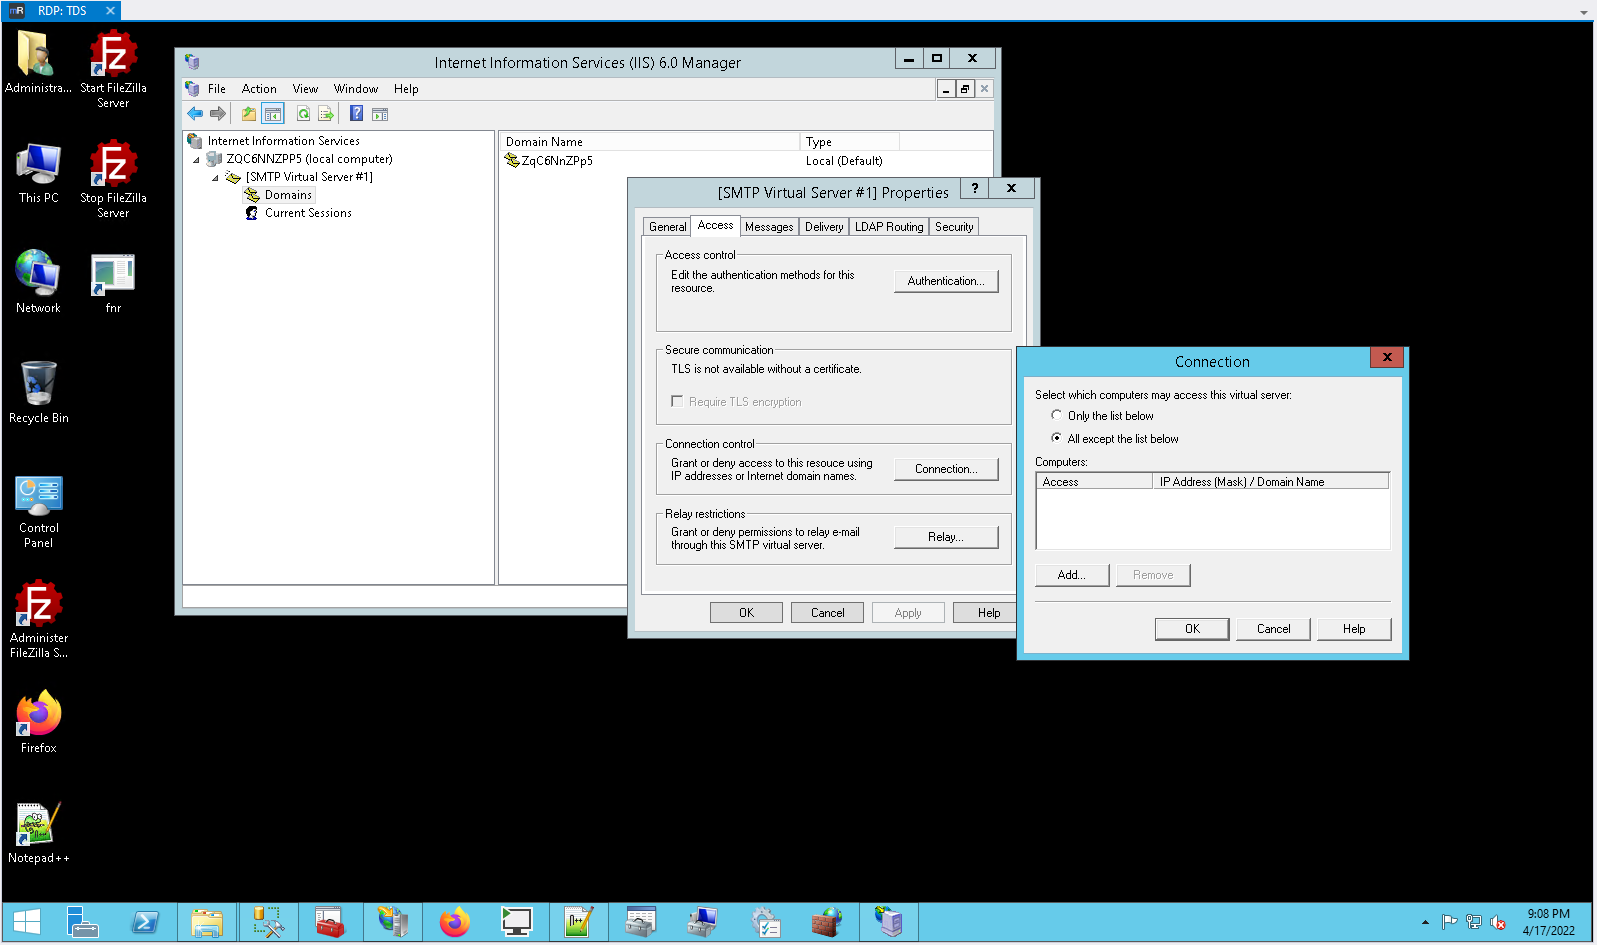Click the Action Center flag tray icon
1597x945 pixels.
coord(1449,922)
